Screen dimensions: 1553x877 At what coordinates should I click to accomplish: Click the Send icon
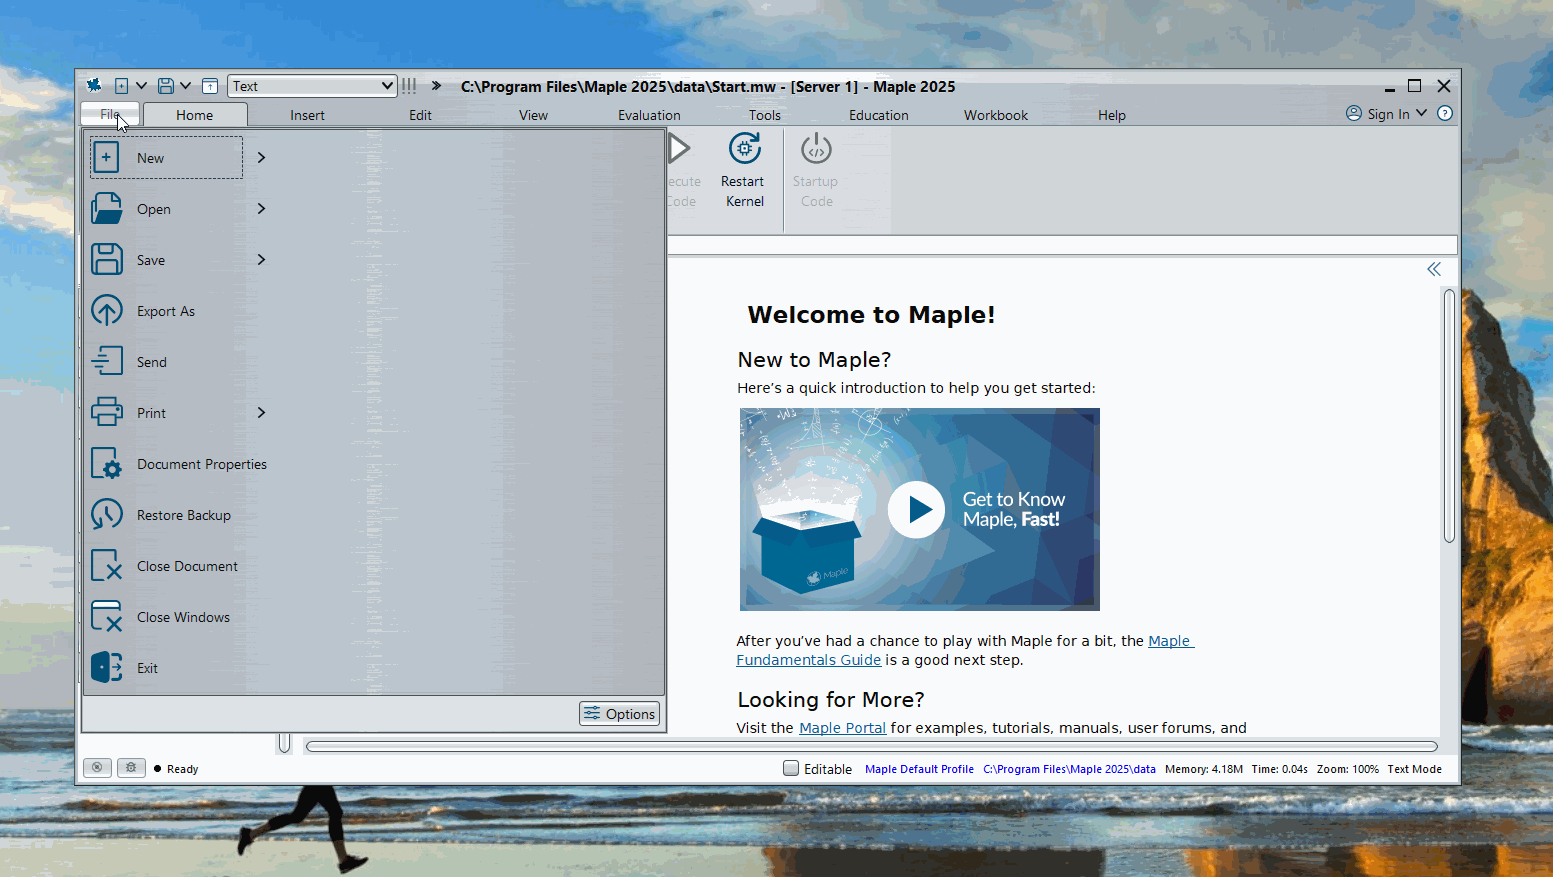[x=106, y=362]
